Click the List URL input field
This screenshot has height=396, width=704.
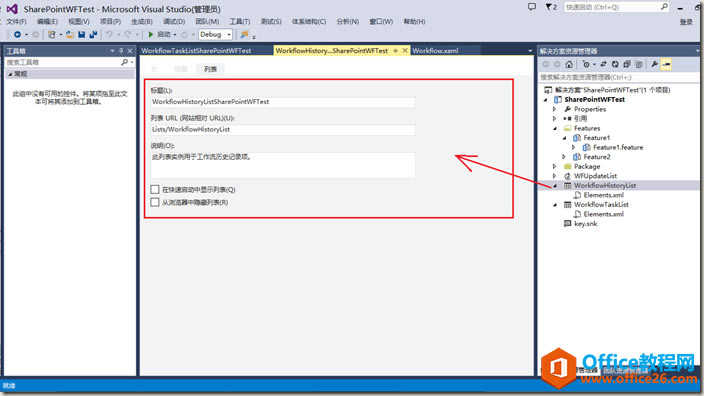click(283, 129)
